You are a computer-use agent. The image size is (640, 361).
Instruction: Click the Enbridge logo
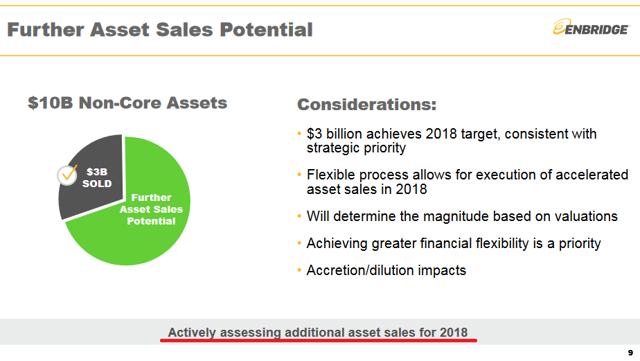591,27
